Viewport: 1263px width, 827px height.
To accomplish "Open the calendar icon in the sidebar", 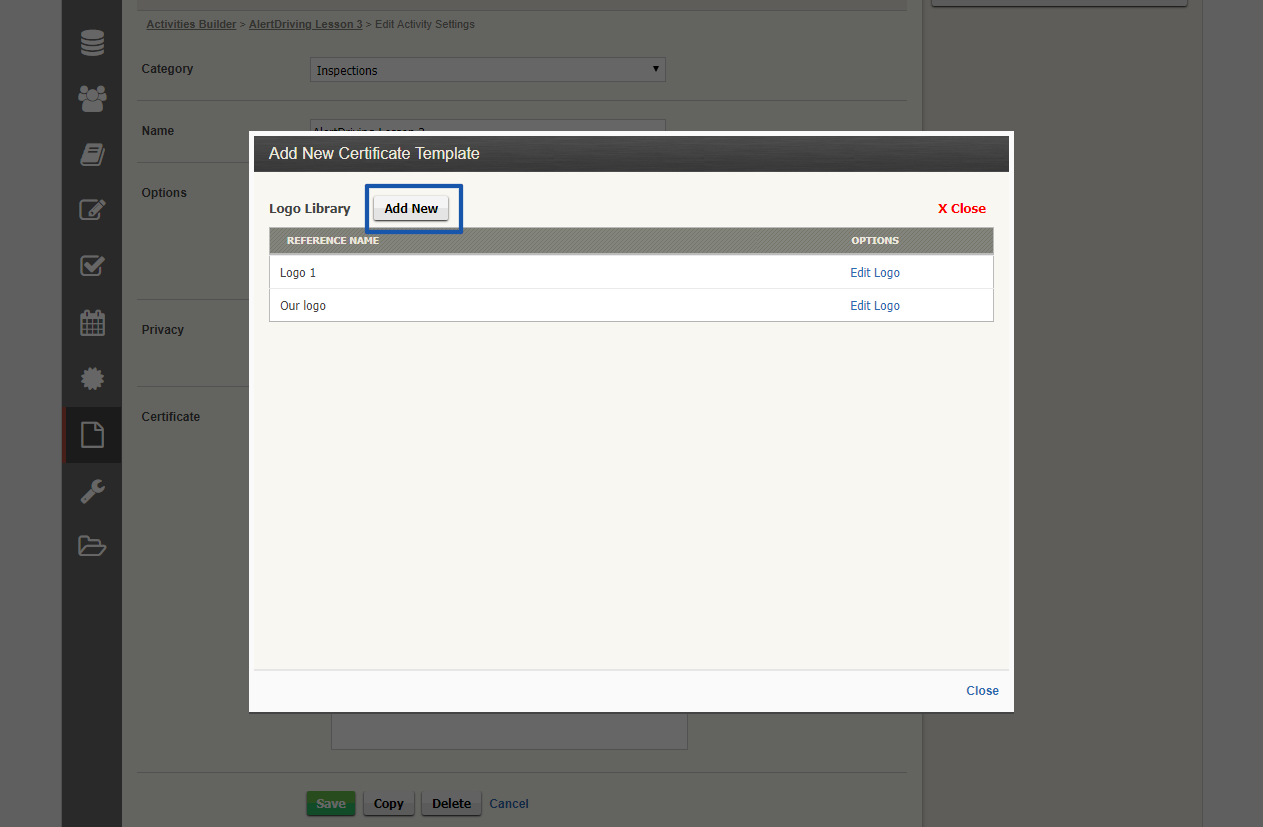I will [91, 322].
